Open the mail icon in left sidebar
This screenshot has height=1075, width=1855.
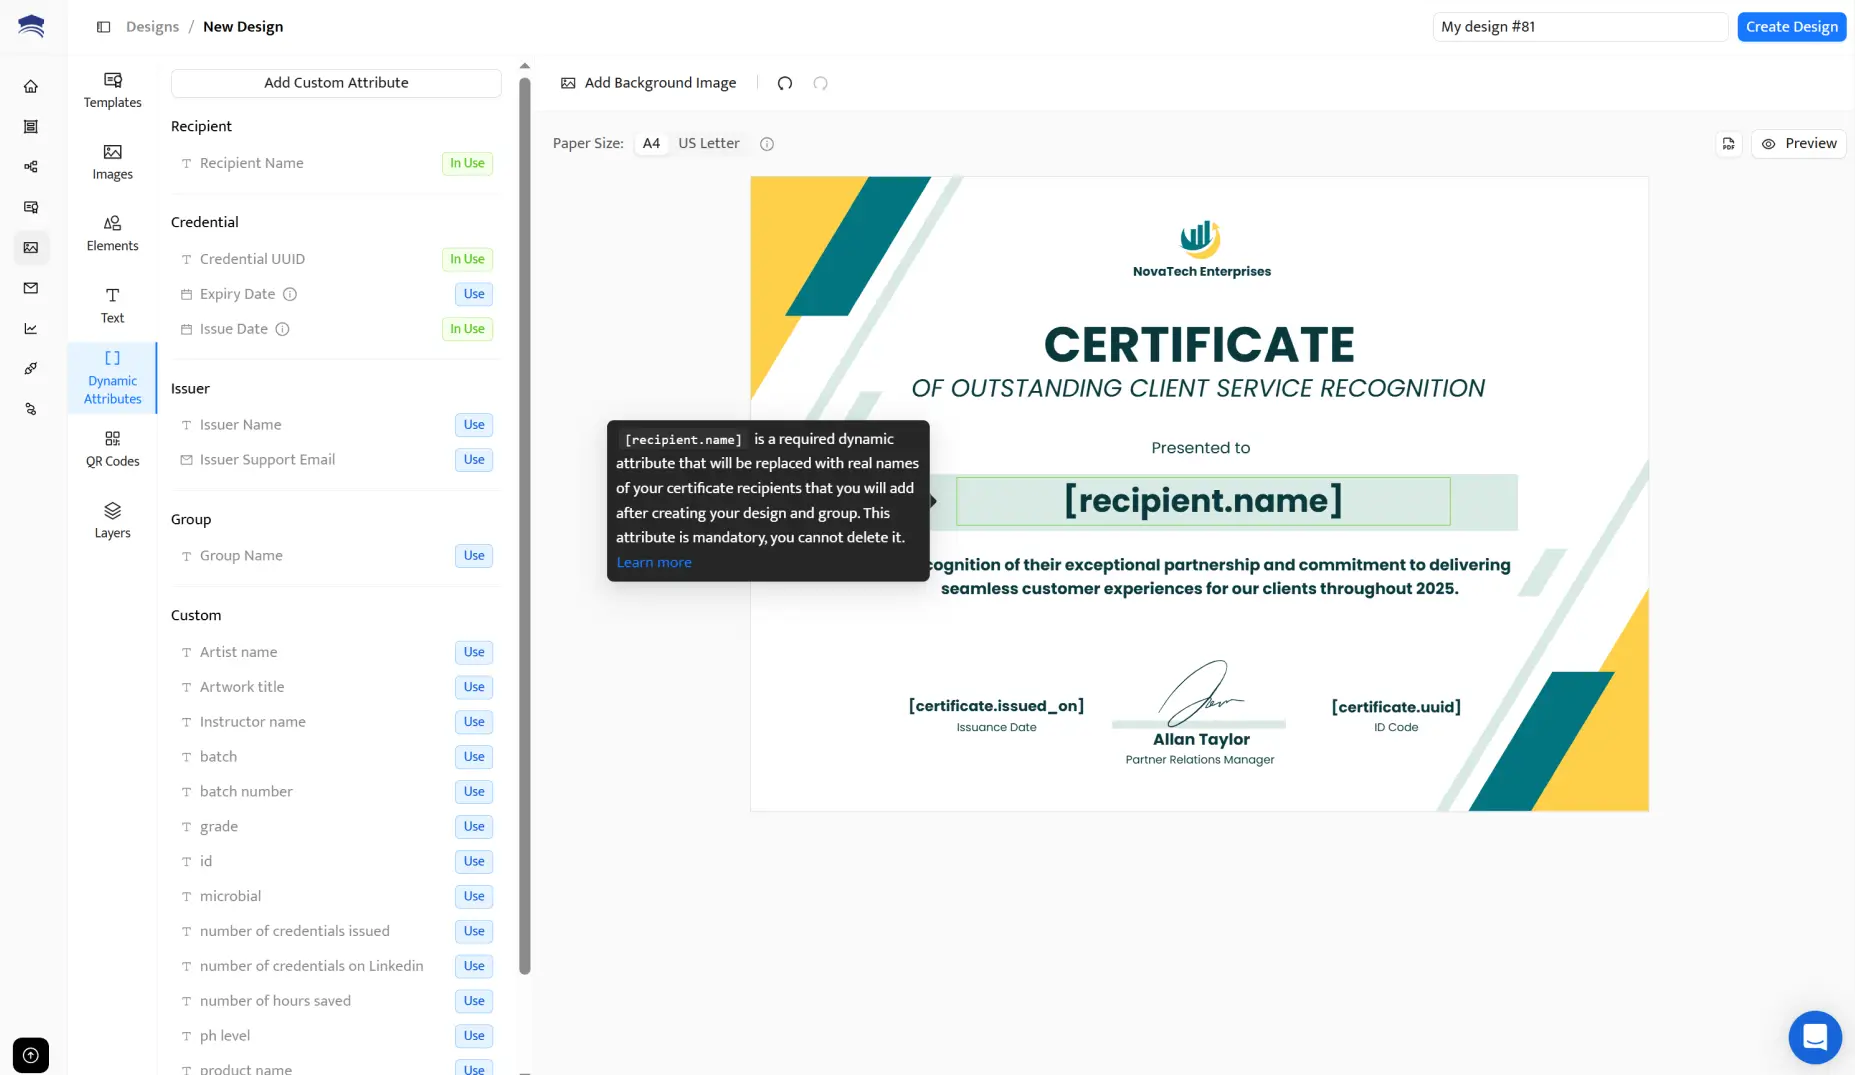[31, 288]
